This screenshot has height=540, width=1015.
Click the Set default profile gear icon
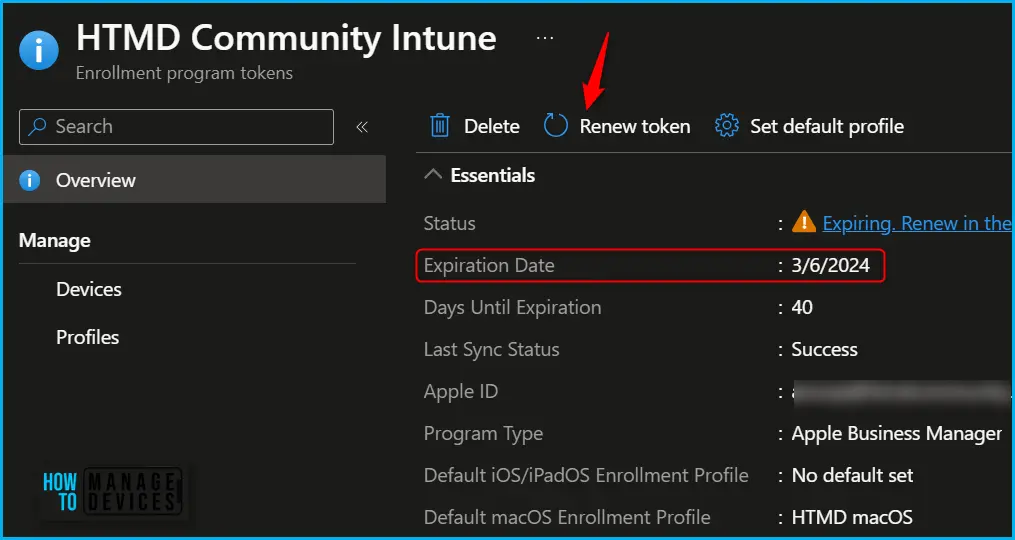pos(727,126)
